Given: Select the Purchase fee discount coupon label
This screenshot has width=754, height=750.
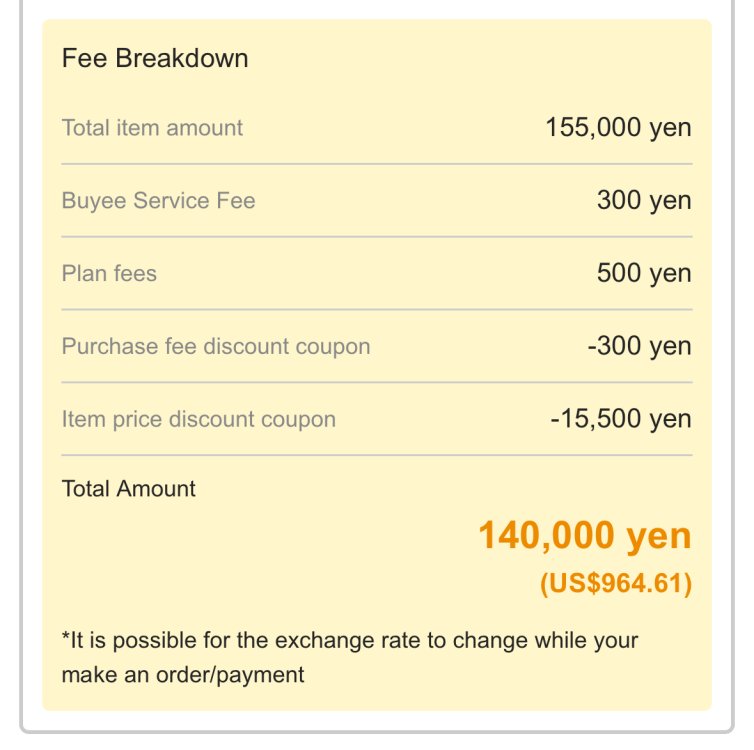Looking at the screenshot, I should click(x=216, y=347).
